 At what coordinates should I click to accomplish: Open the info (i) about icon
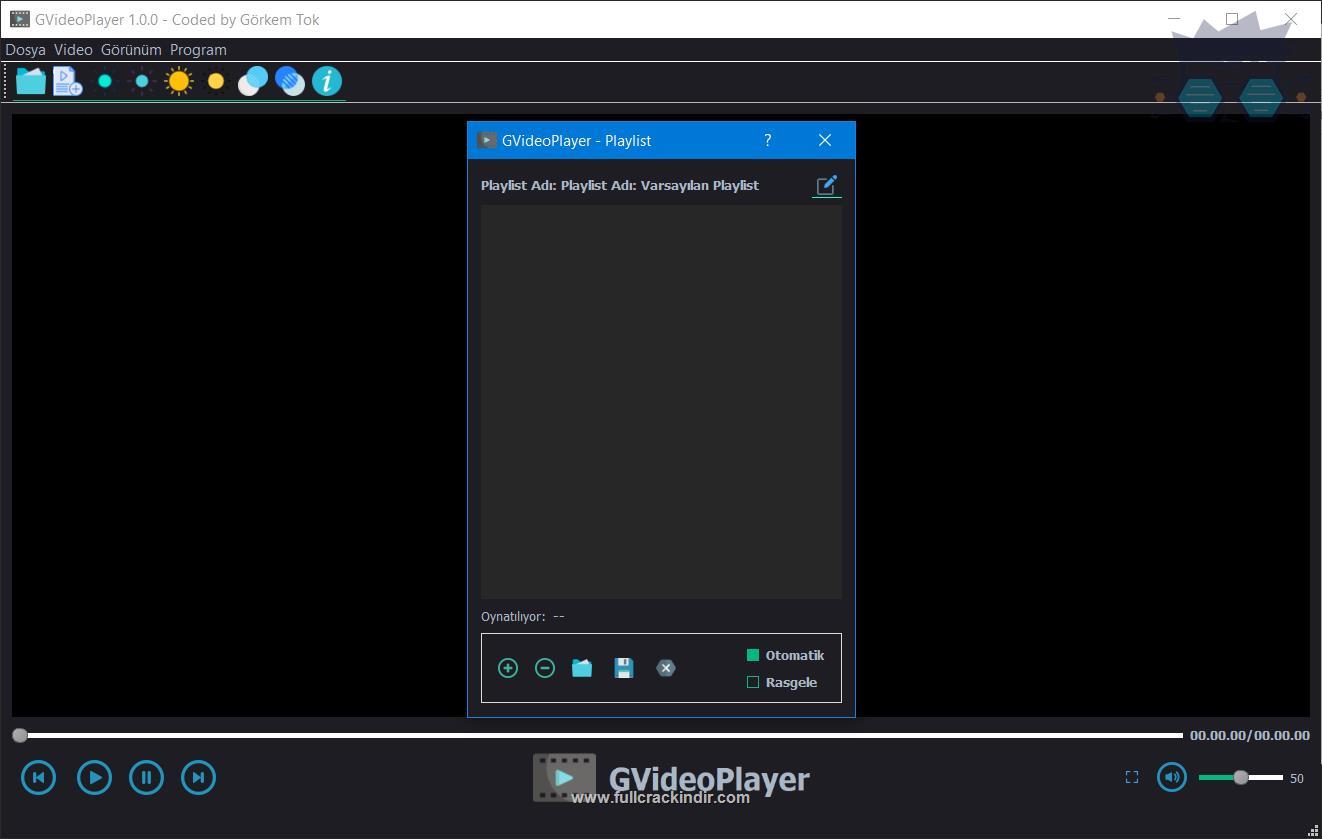pyautogui.click(x=327, y=81)
